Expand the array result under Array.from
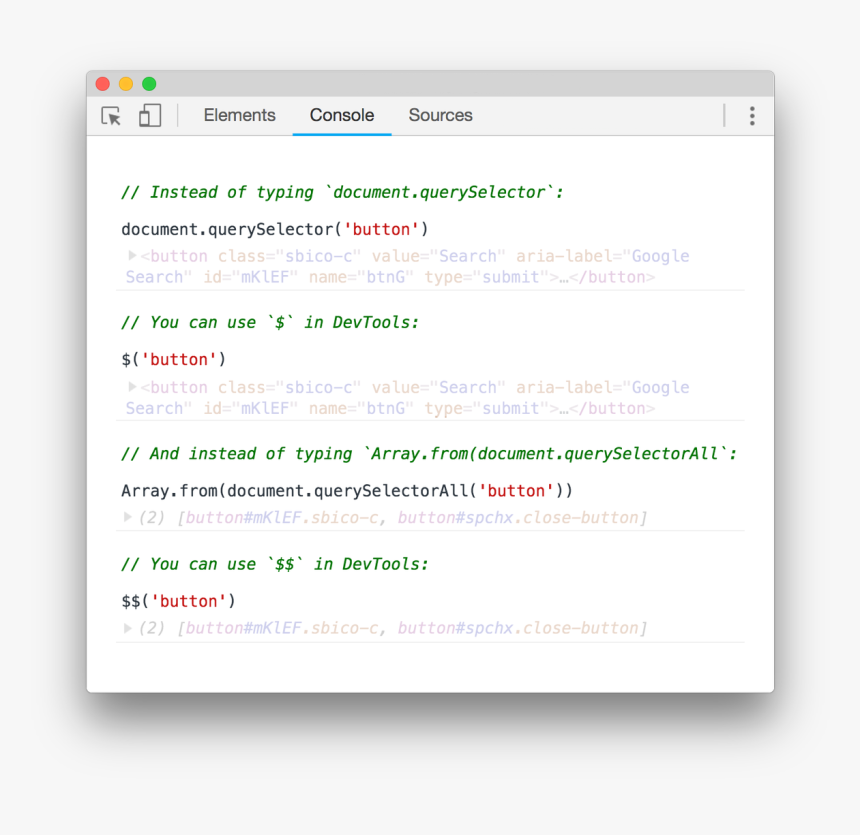The image size is (860, 835). pyautogui.click(x=127, y=517)
